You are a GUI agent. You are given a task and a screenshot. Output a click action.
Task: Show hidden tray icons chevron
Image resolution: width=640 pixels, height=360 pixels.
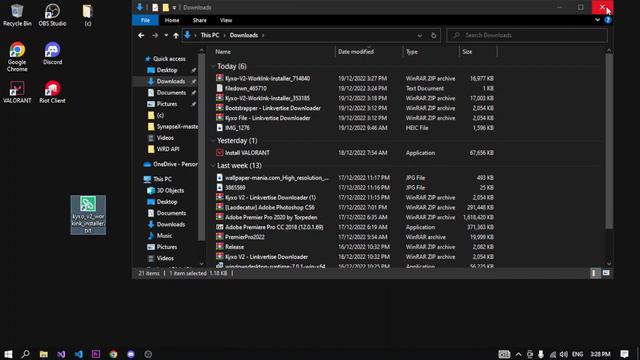518,354
